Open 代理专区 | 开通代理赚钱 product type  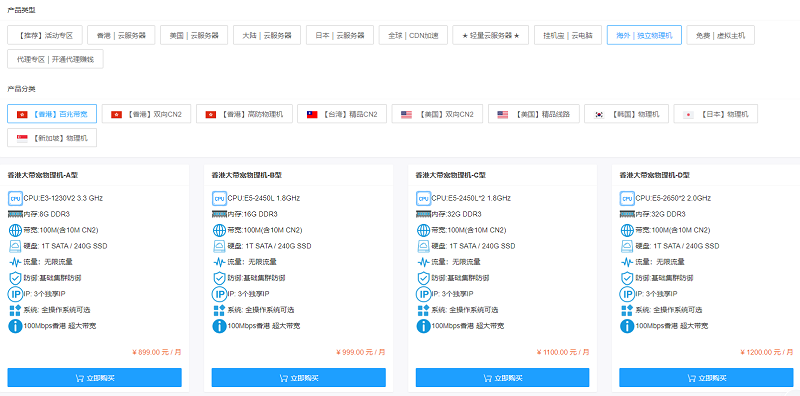point(55,59)
